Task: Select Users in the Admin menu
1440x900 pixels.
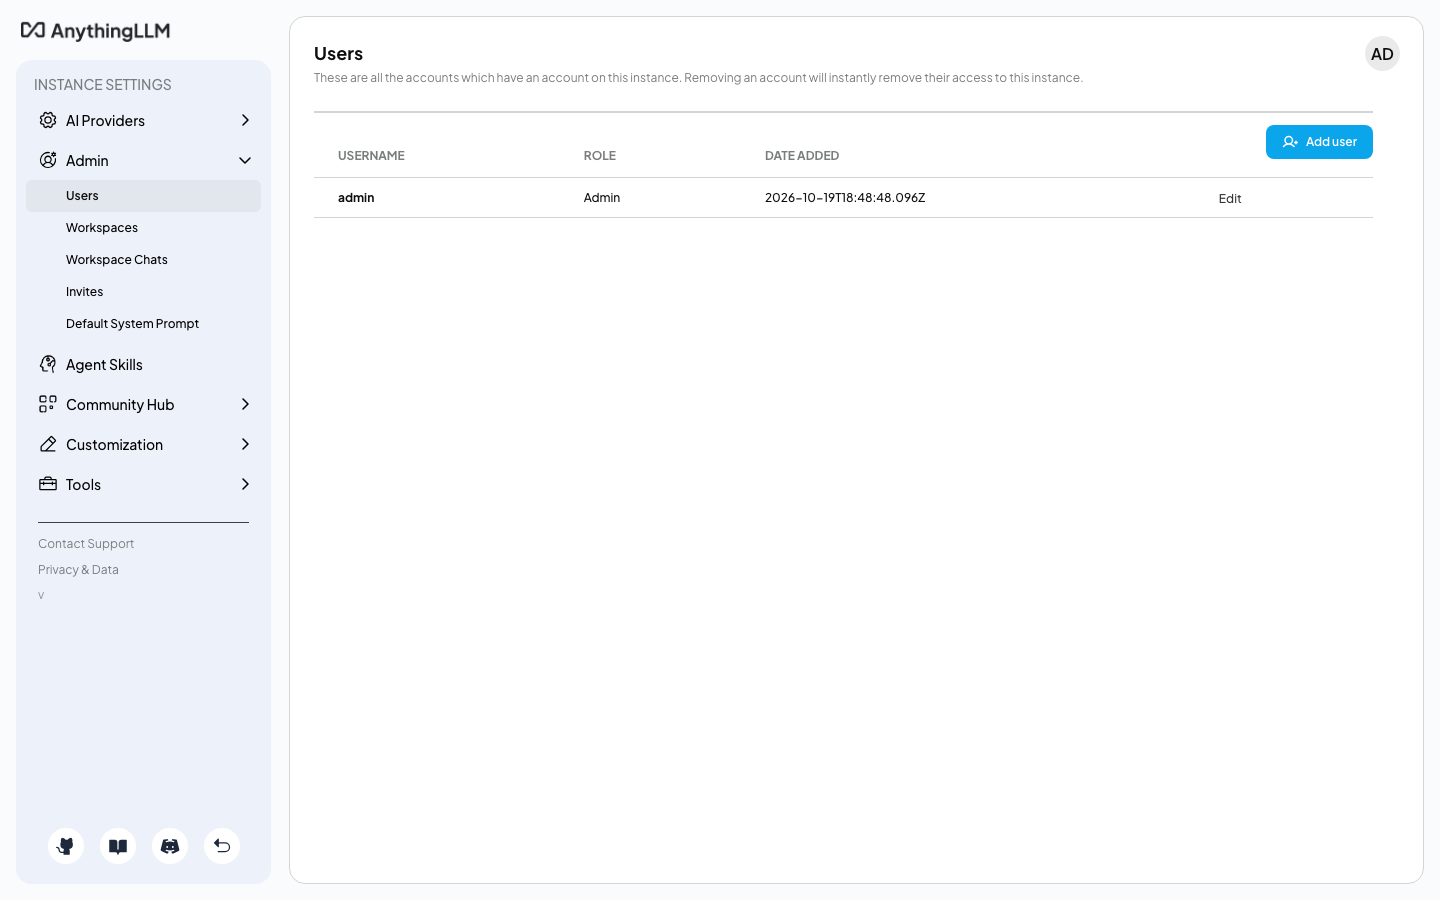Action: coord(143,196)
